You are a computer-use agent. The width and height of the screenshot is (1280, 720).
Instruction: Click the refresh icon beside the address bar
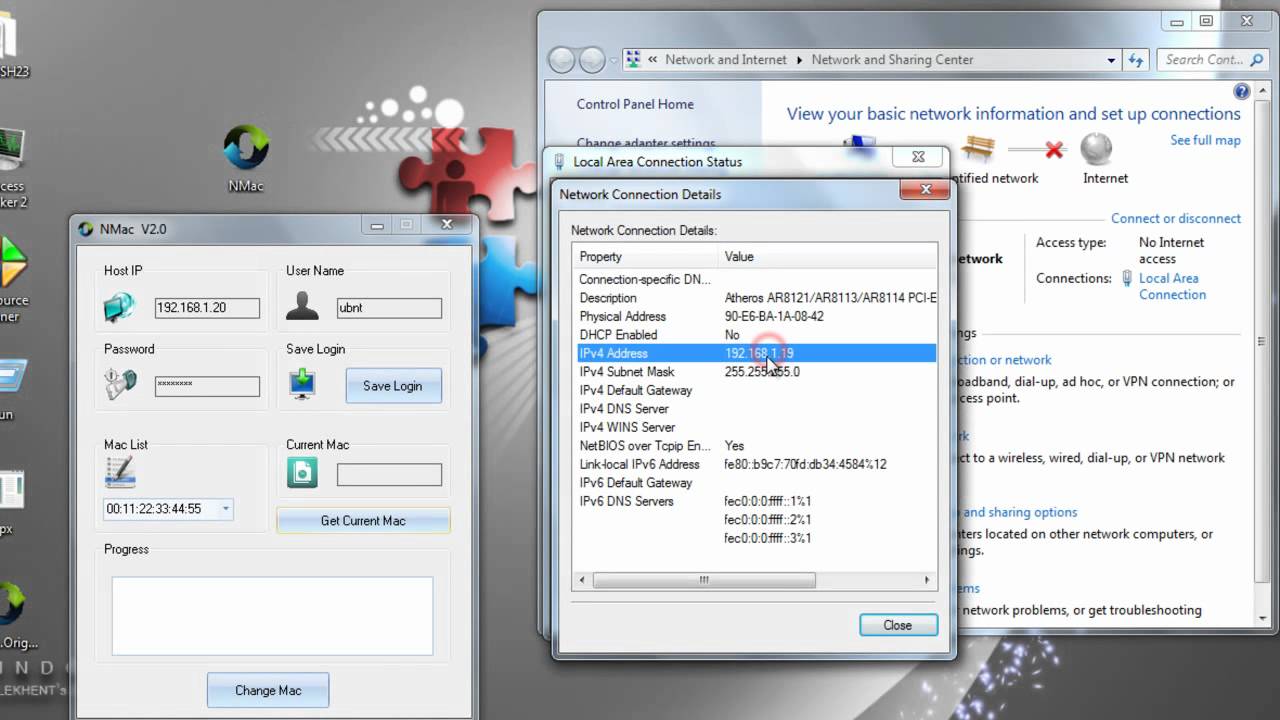click(1136, 60)
